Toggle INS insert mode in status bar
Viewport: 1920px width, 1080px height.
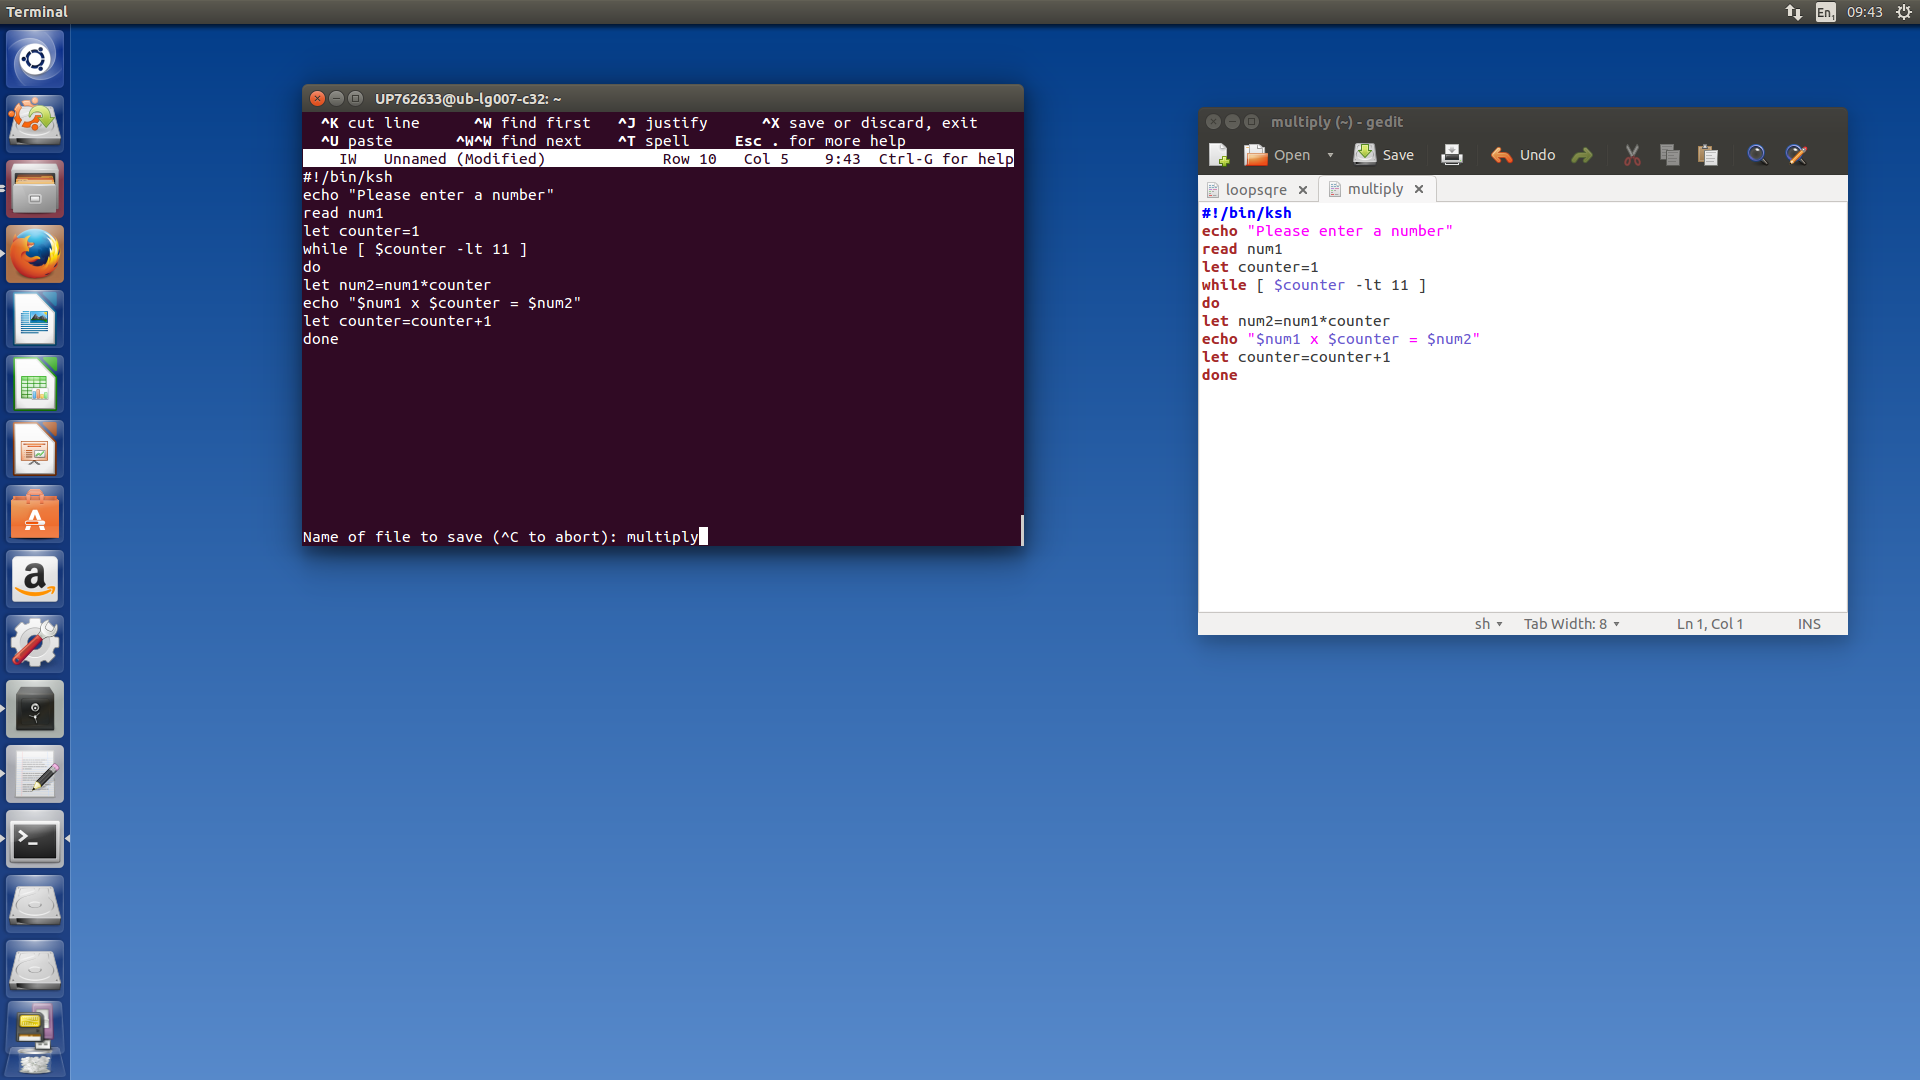click(1809, 624)
